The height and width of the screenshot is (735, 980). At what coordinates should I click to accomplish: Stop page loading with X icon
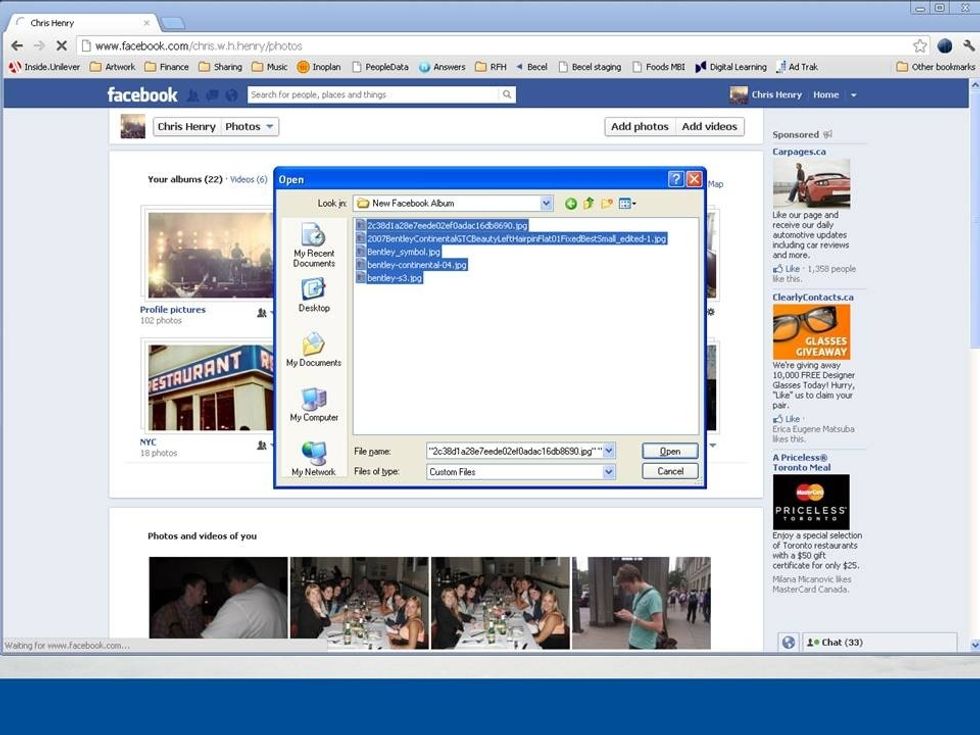coord(61,46)
